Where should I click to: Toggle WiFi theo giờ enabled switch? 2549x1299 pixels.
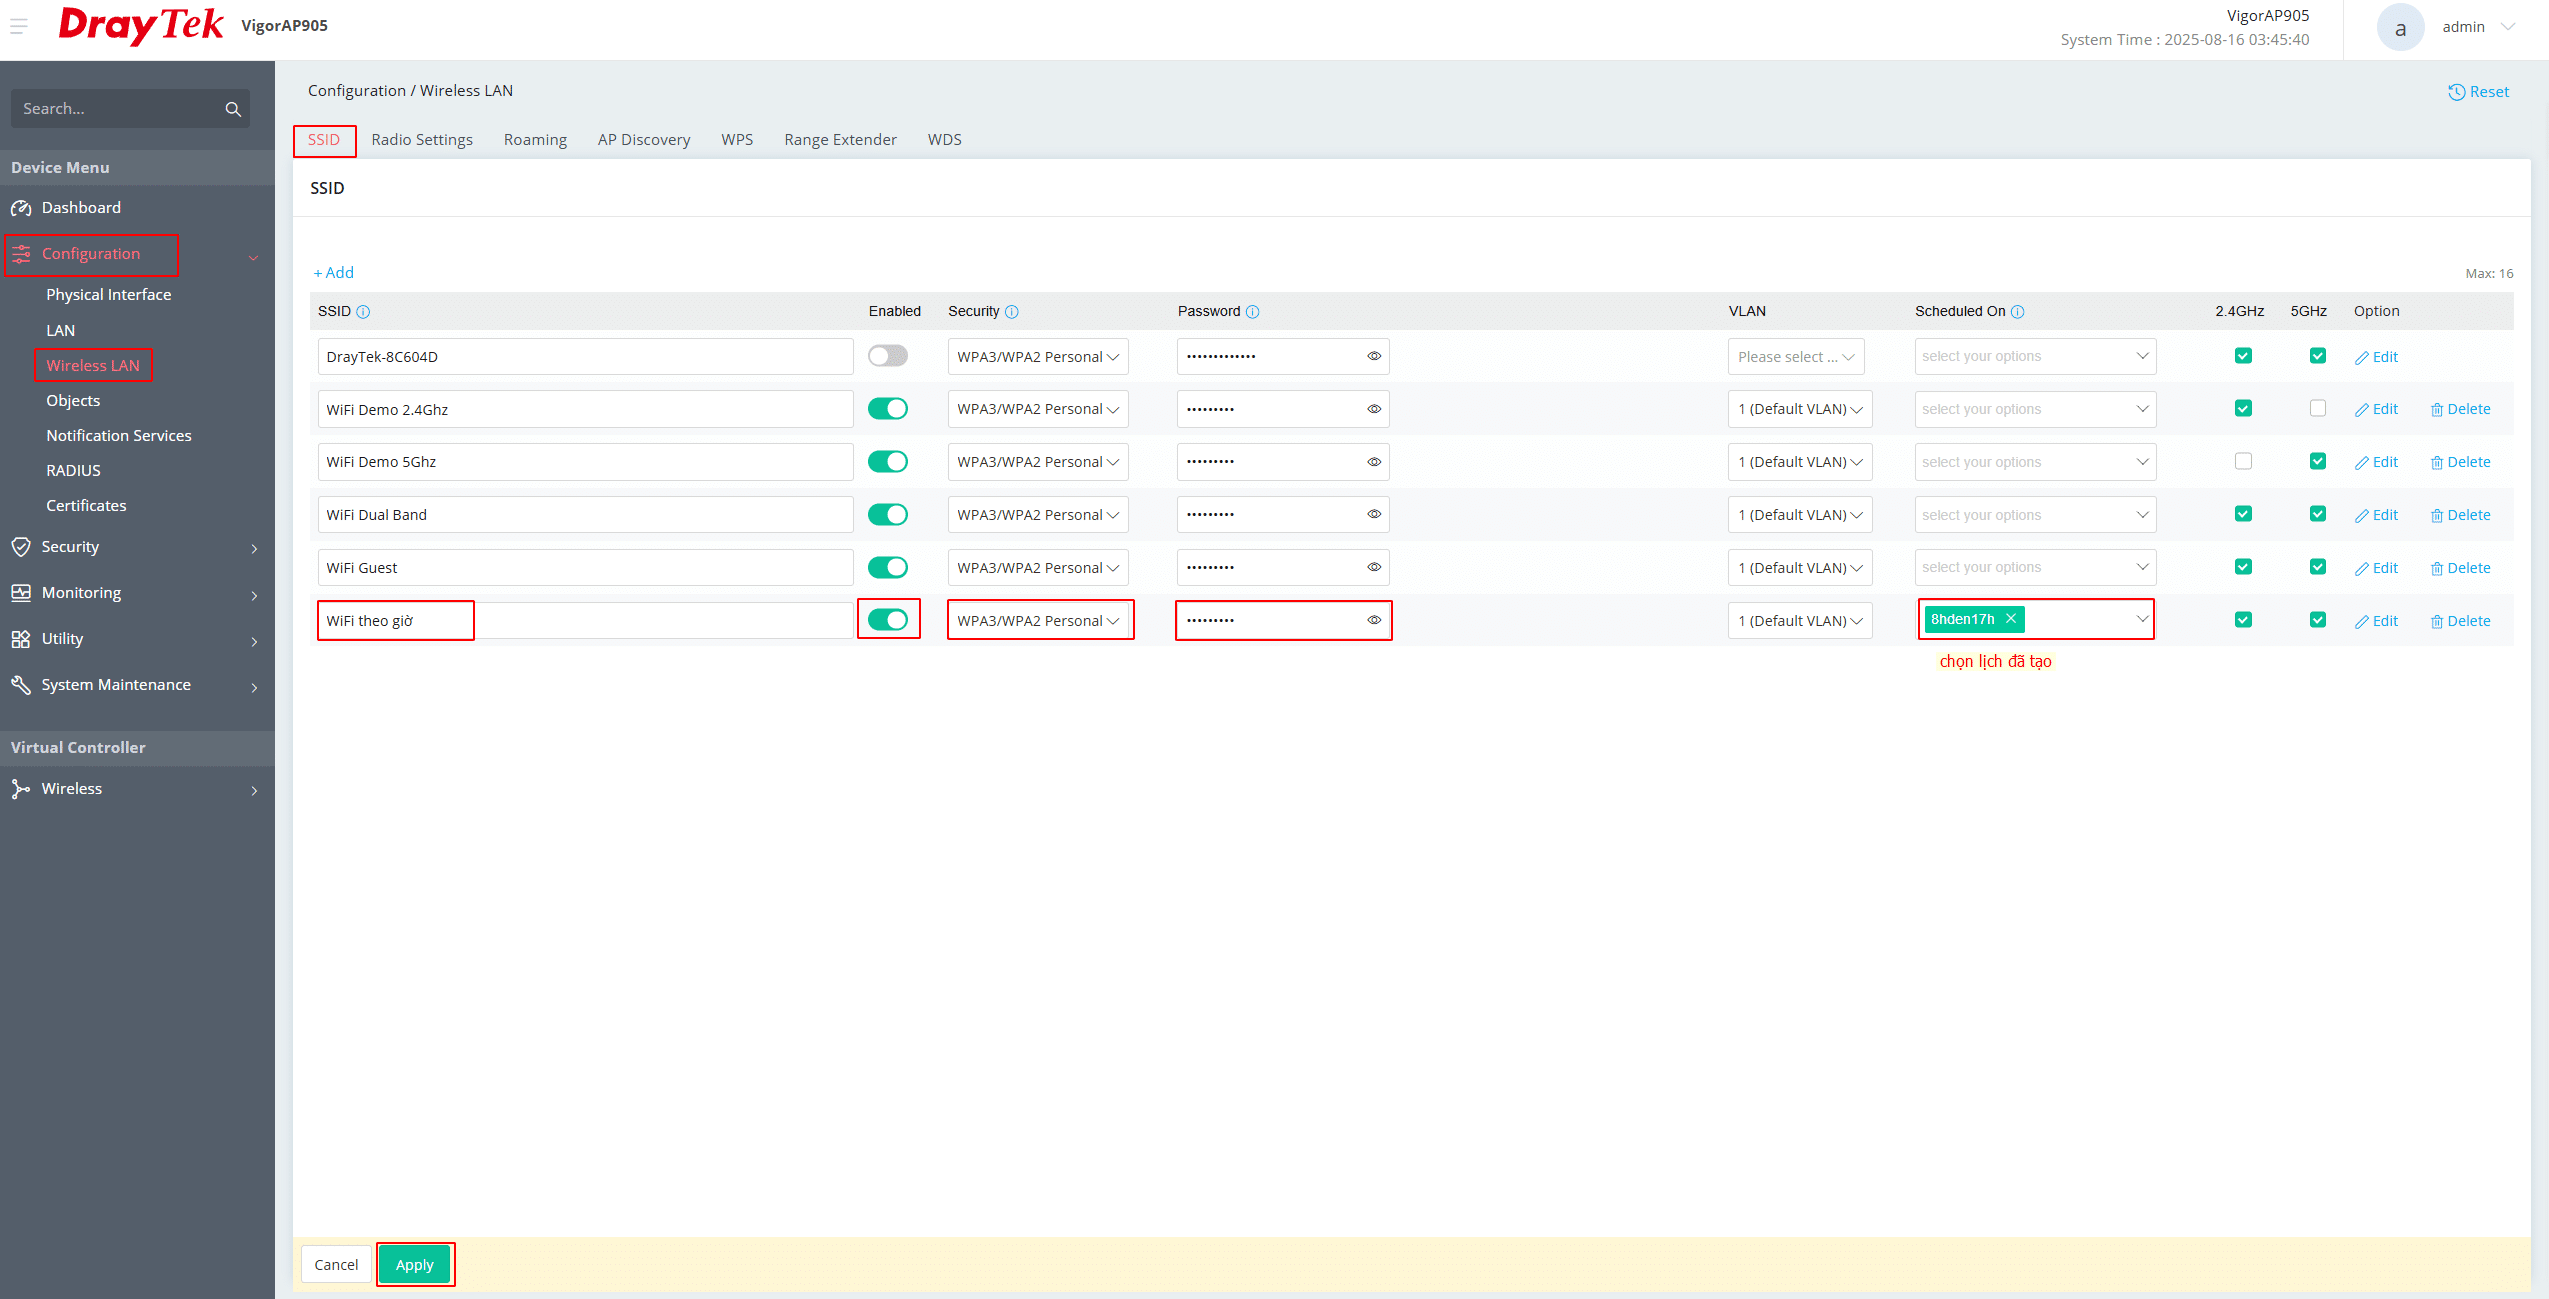[888, 620]
